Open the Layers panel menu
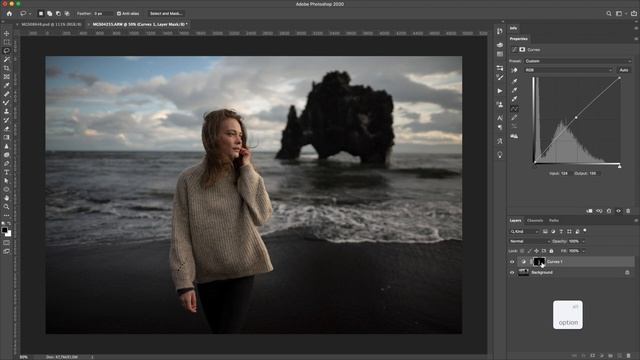The image size is (640, 360). click(636, 220)
